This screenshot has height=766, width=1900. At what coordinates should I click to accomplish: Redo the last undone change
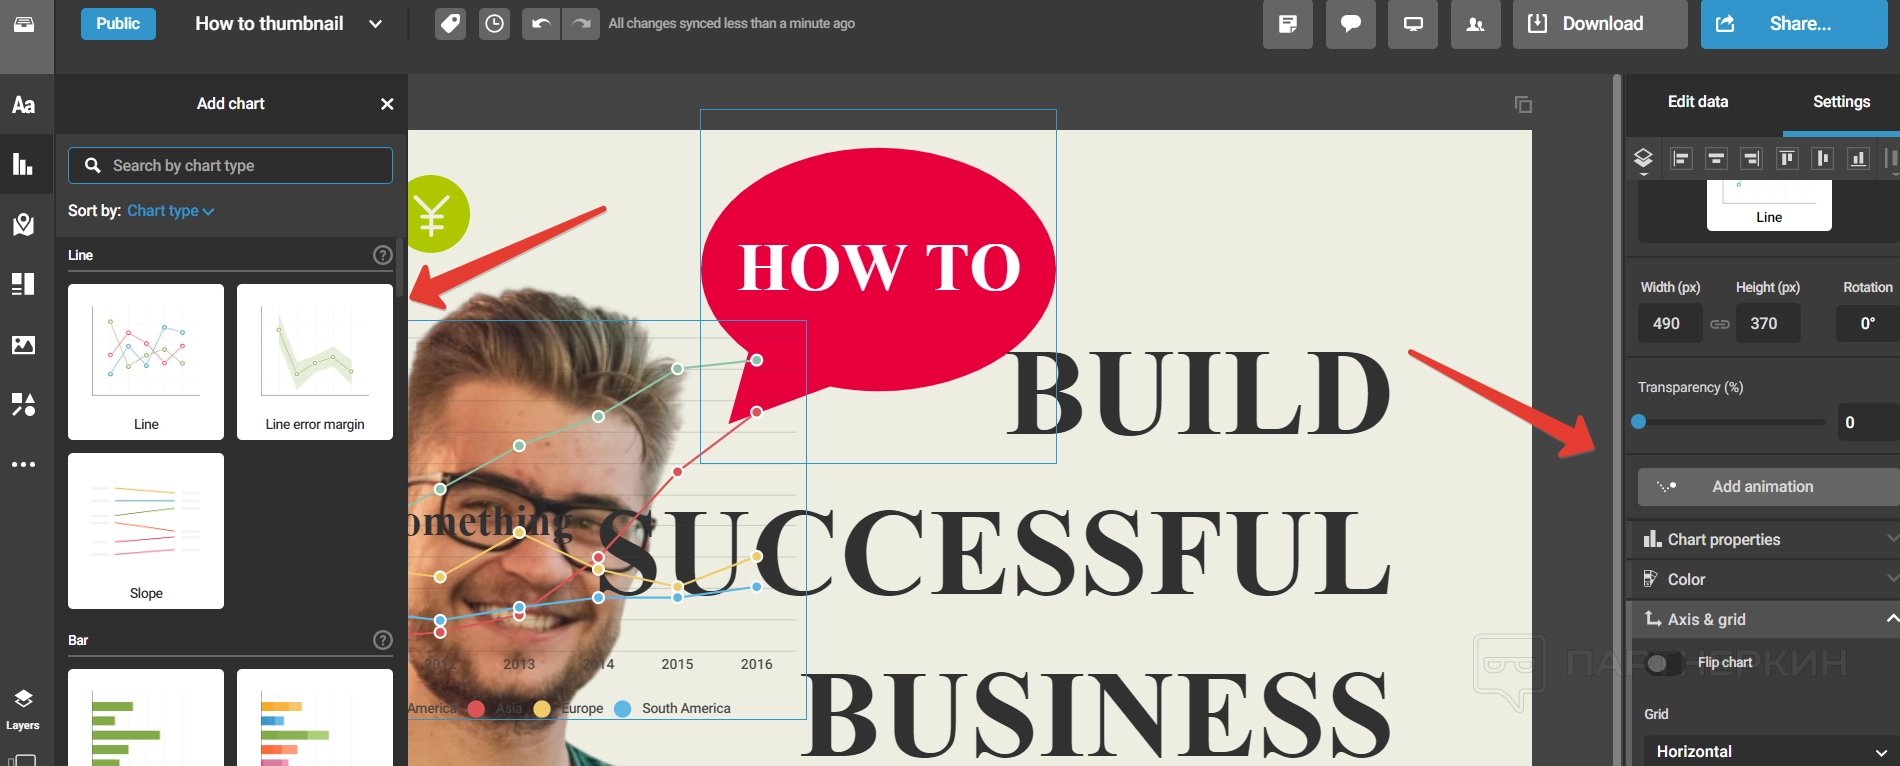[x=581, y=24]
